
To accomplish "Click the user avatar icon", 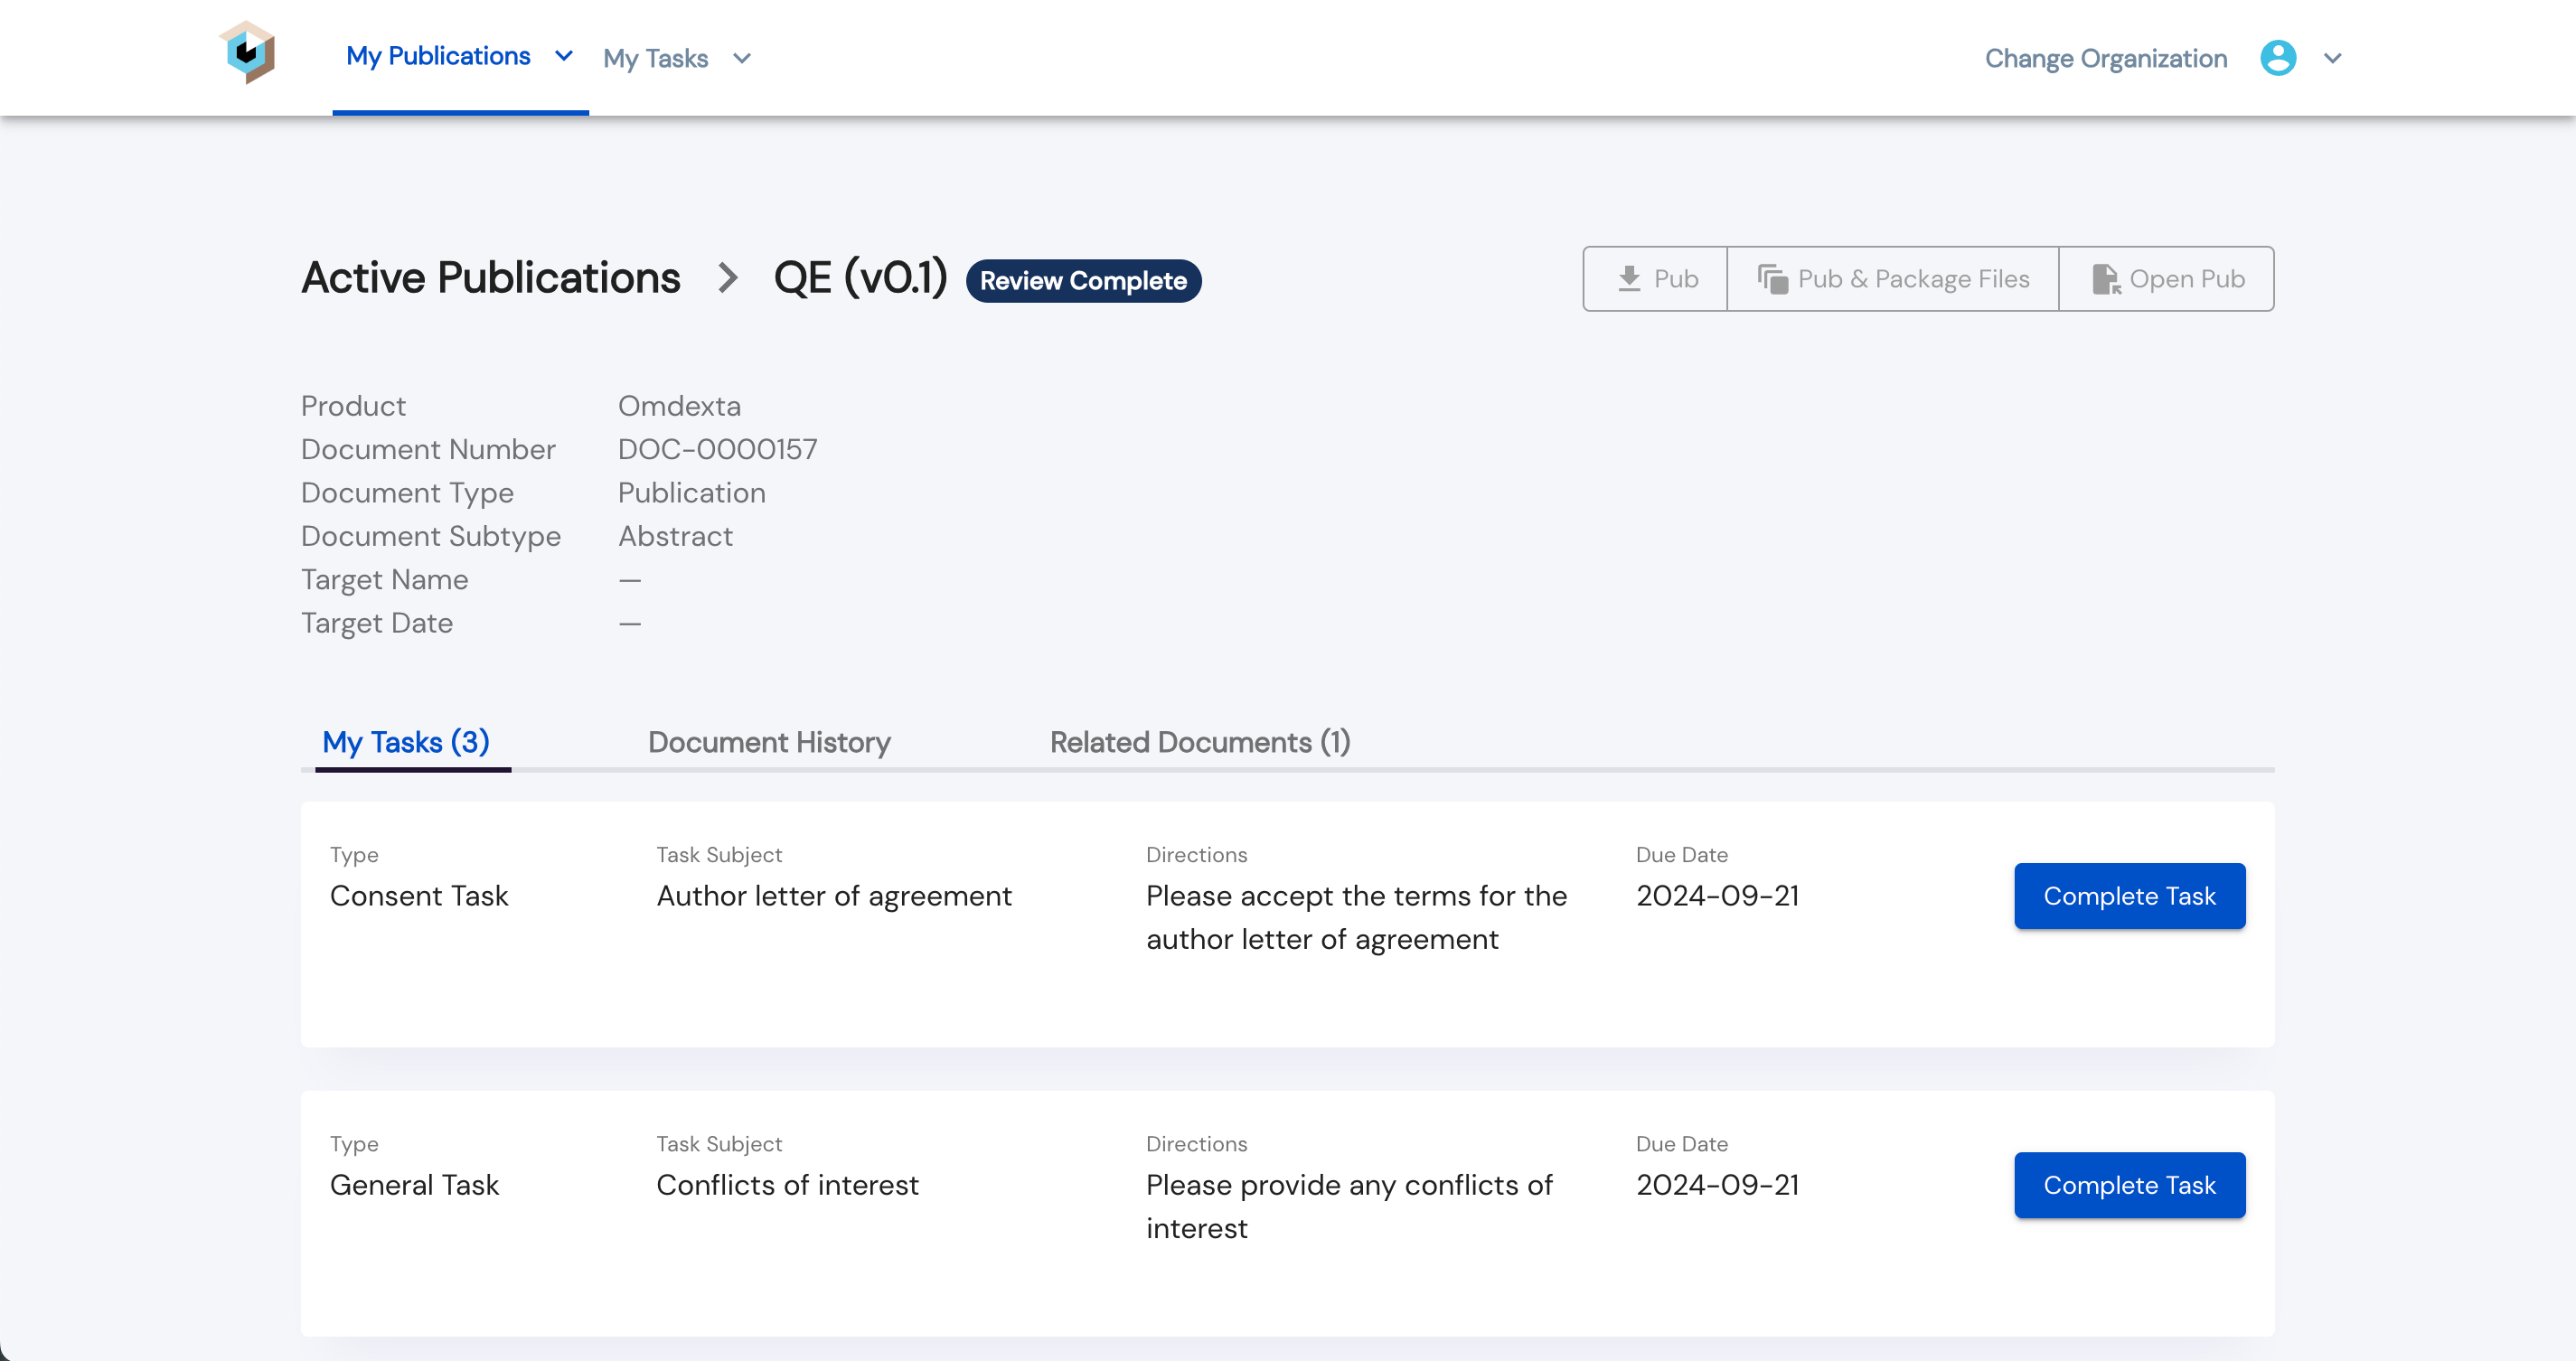I will tap(2278, 58).
